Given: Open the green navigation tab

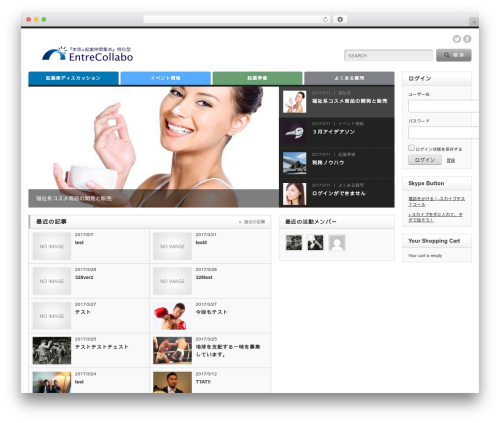Looking at the screenshot, I should (x=257, y=78).
